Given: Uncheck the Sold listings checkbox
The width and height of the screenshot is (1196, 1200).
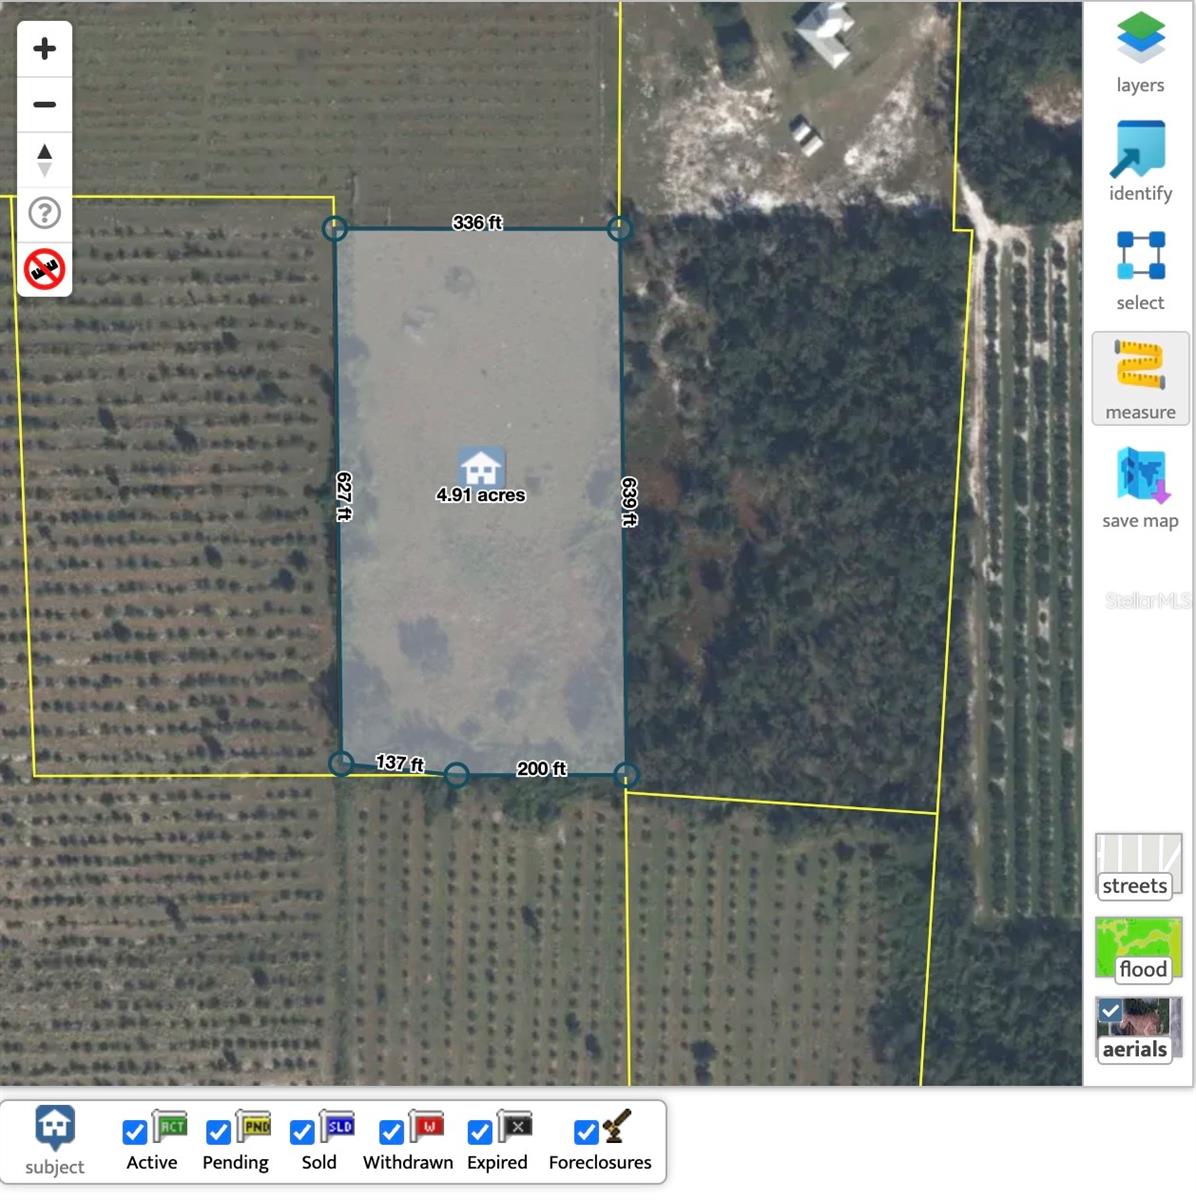Looking at the screenshot, I should tap(302, 1132).
